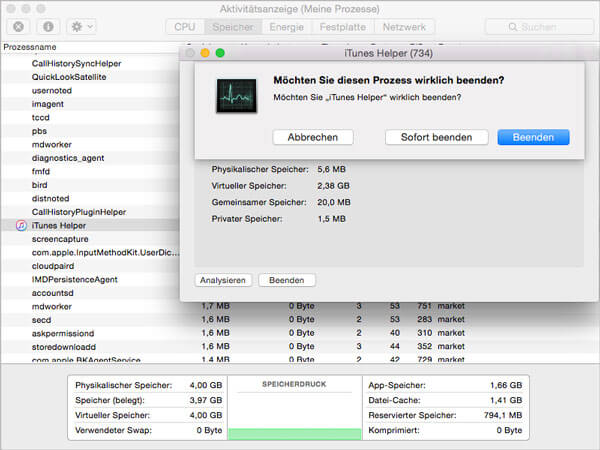The image size is (600, 450).
Task: Click the Datei-Cache 1,41 GB value
Action: (506, 400)
